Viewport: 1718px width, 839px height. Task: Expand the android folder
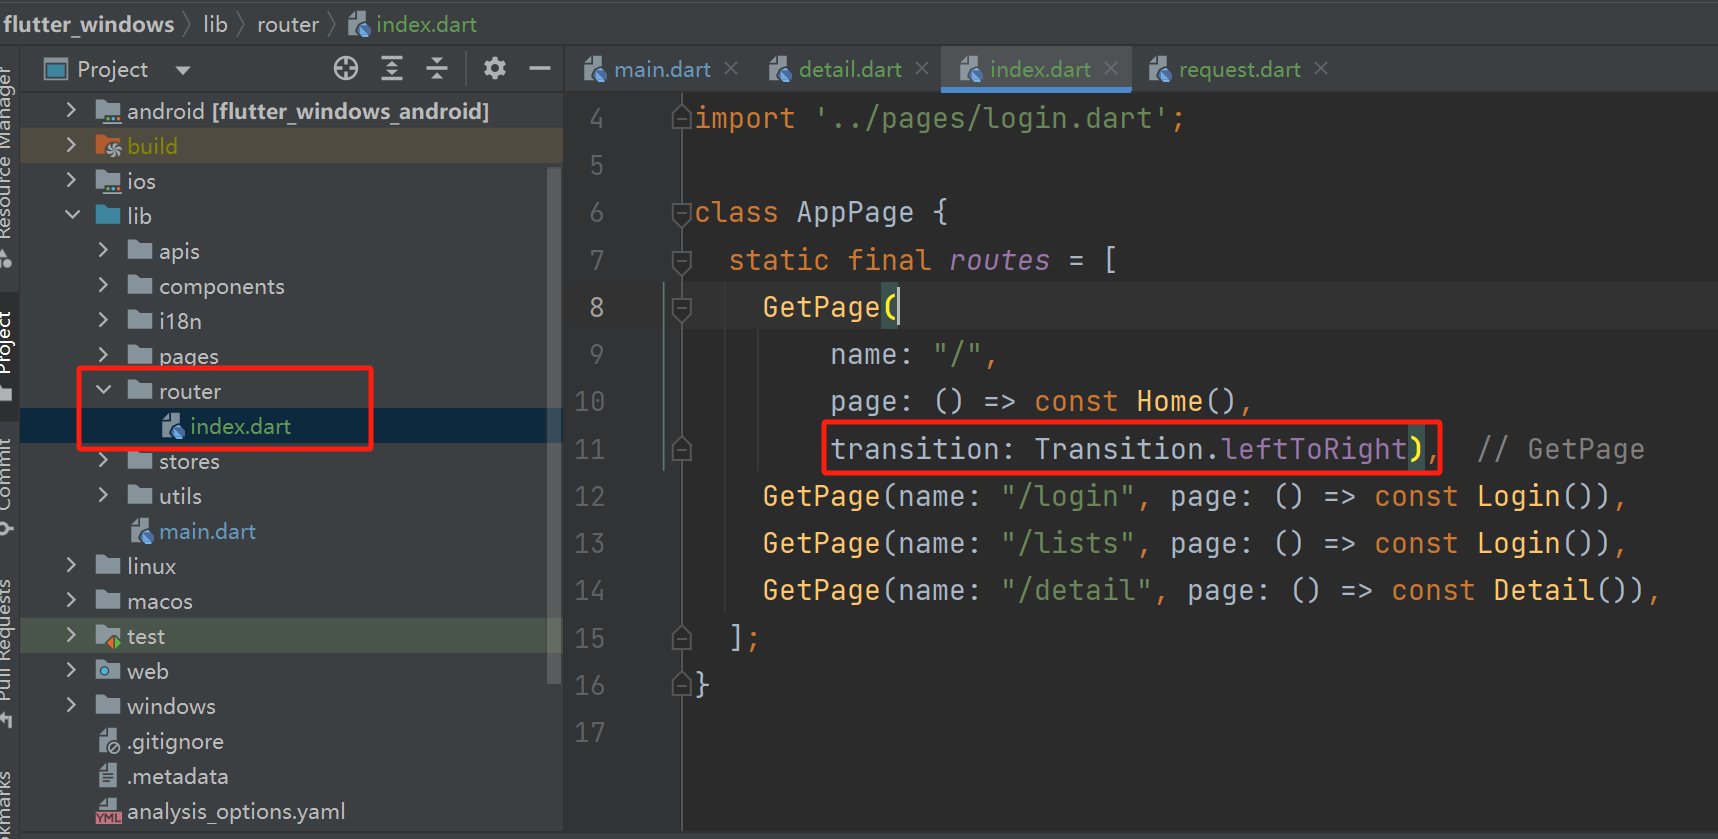point(71,110)
